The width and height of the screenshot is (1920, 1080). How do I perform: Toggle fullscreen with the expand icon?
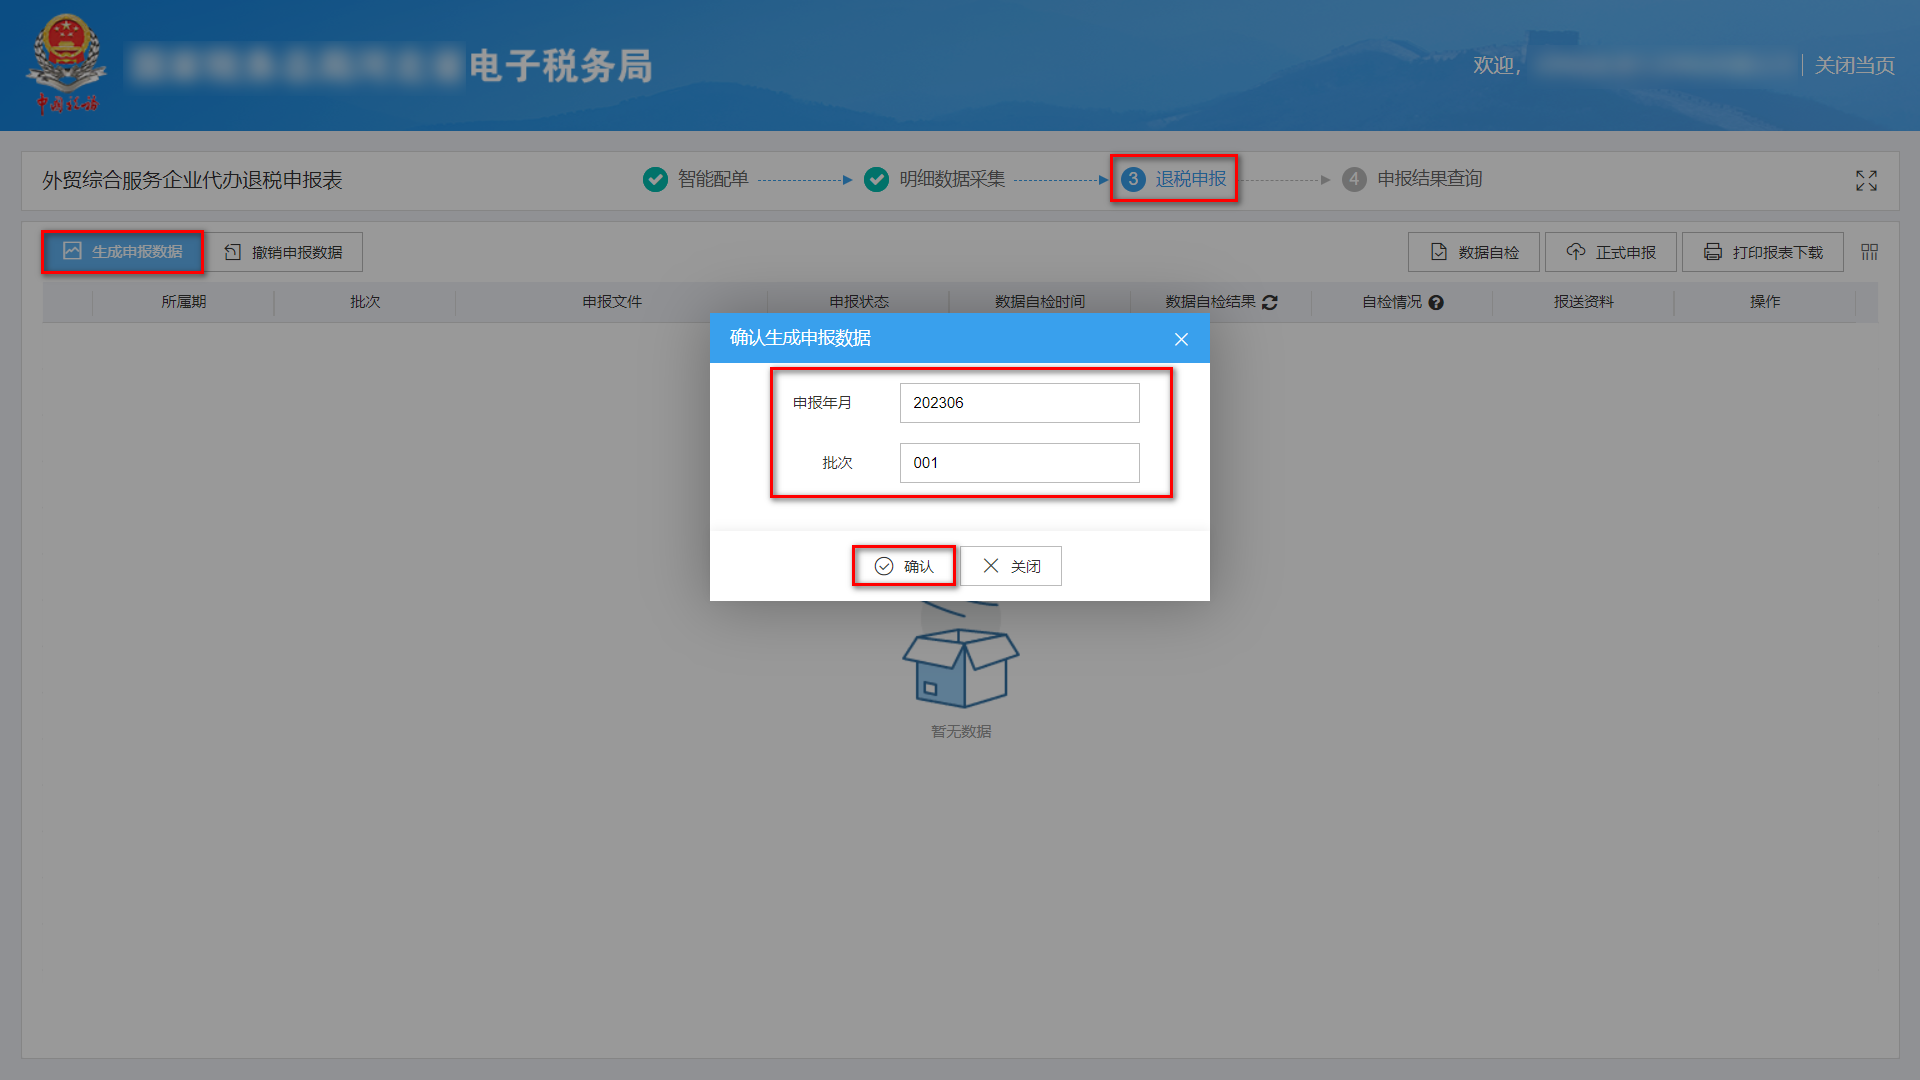1866,180
